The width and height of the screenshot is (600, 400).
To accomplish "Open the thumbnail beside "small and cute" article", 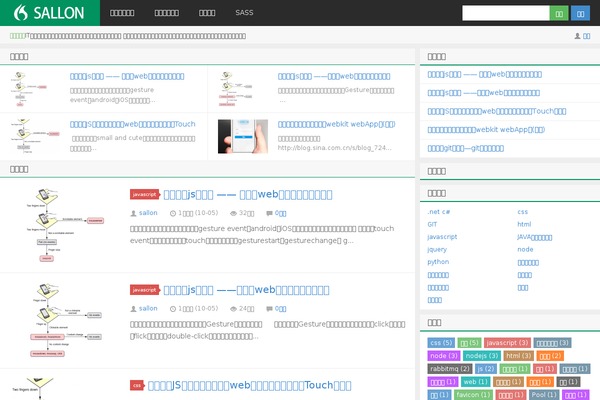I will [34, 136].
